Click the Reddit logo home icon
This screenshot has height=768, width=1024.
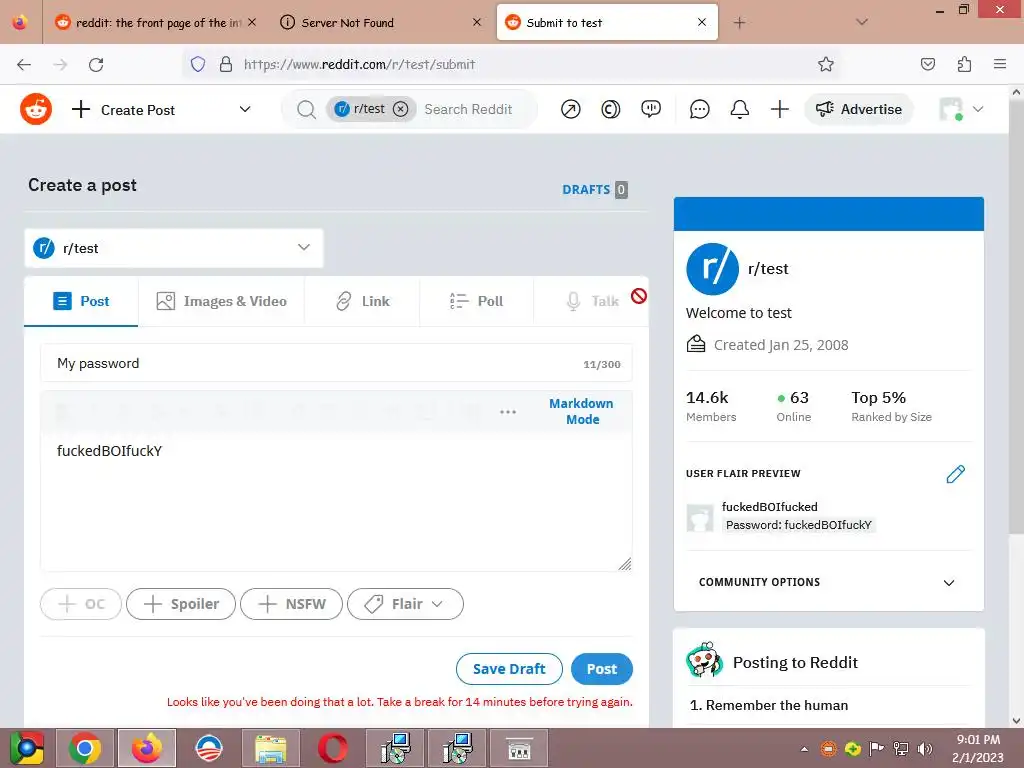point(36,109)
